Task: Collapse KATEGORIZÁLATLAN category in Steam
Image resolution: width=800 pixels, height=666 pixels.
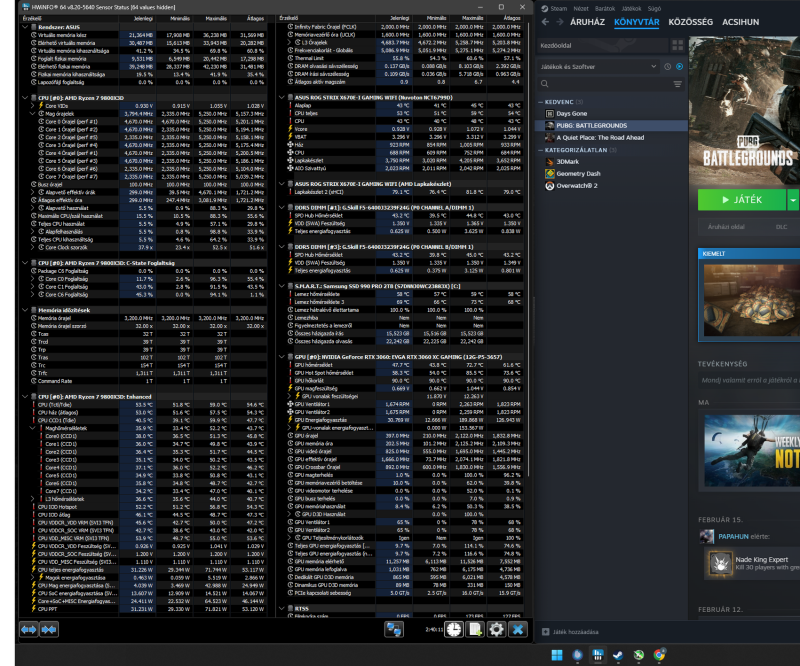Action: coord(541,150)
